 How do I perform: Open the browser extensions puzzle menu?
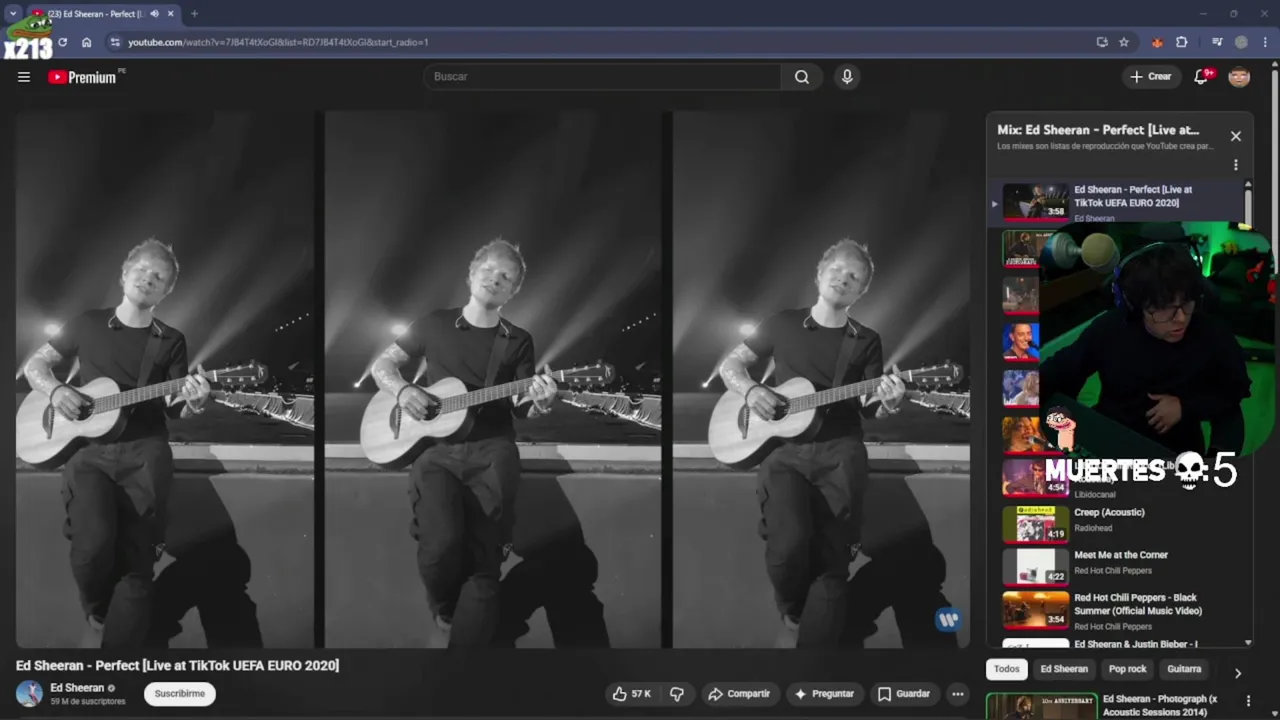1182,42
